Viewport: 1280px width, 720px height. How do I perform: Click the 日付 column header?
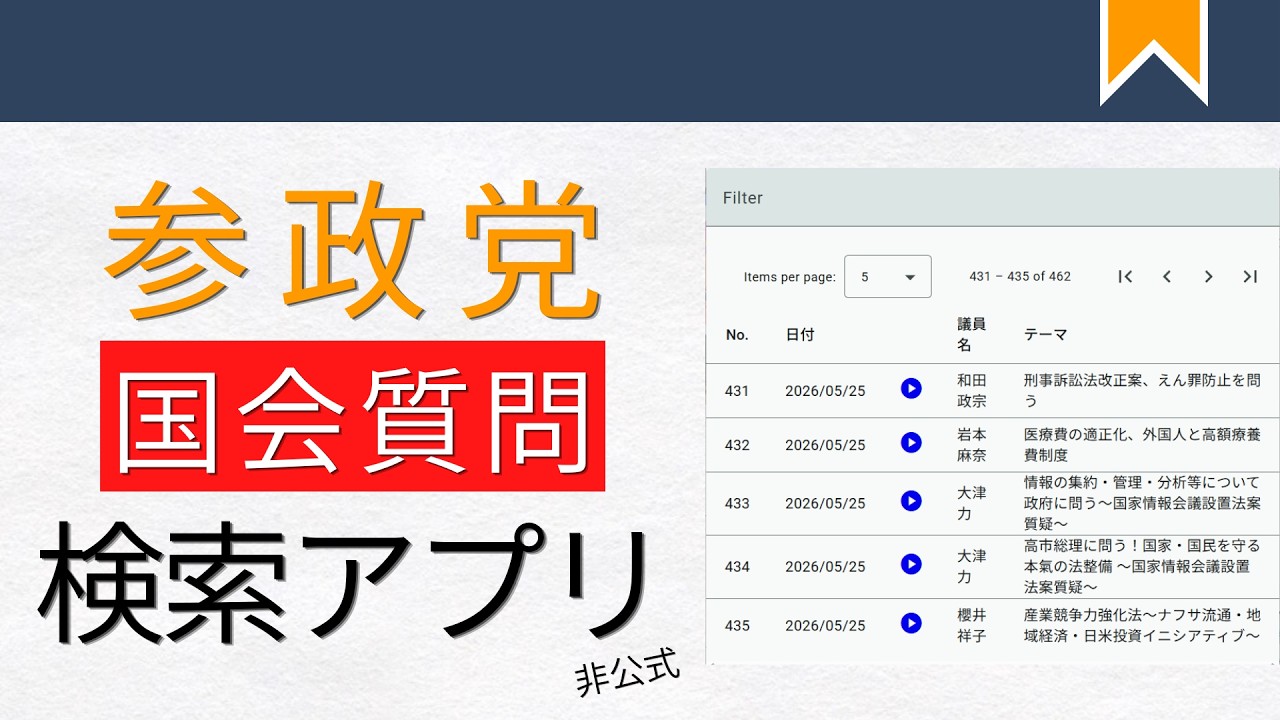coord(800,335)
